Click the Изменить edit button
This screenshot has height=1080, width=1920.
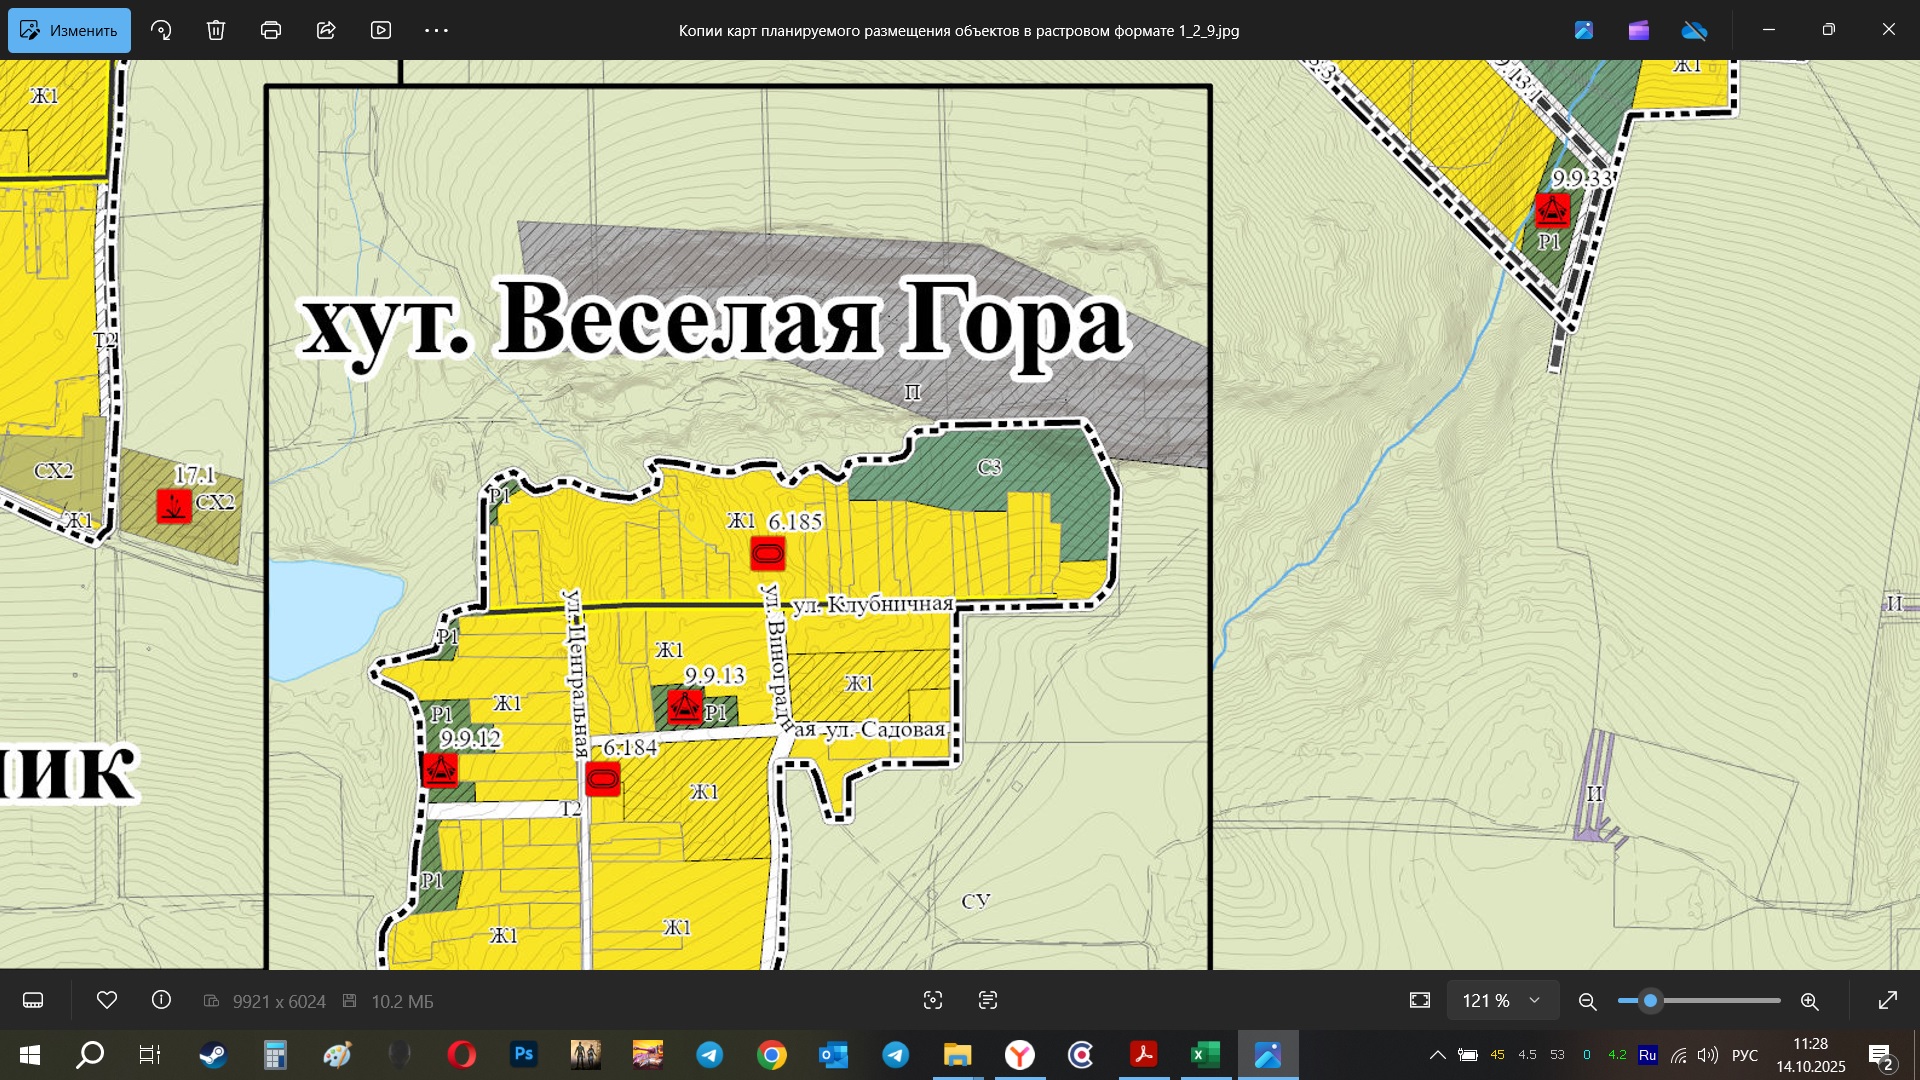coord(70,30)
